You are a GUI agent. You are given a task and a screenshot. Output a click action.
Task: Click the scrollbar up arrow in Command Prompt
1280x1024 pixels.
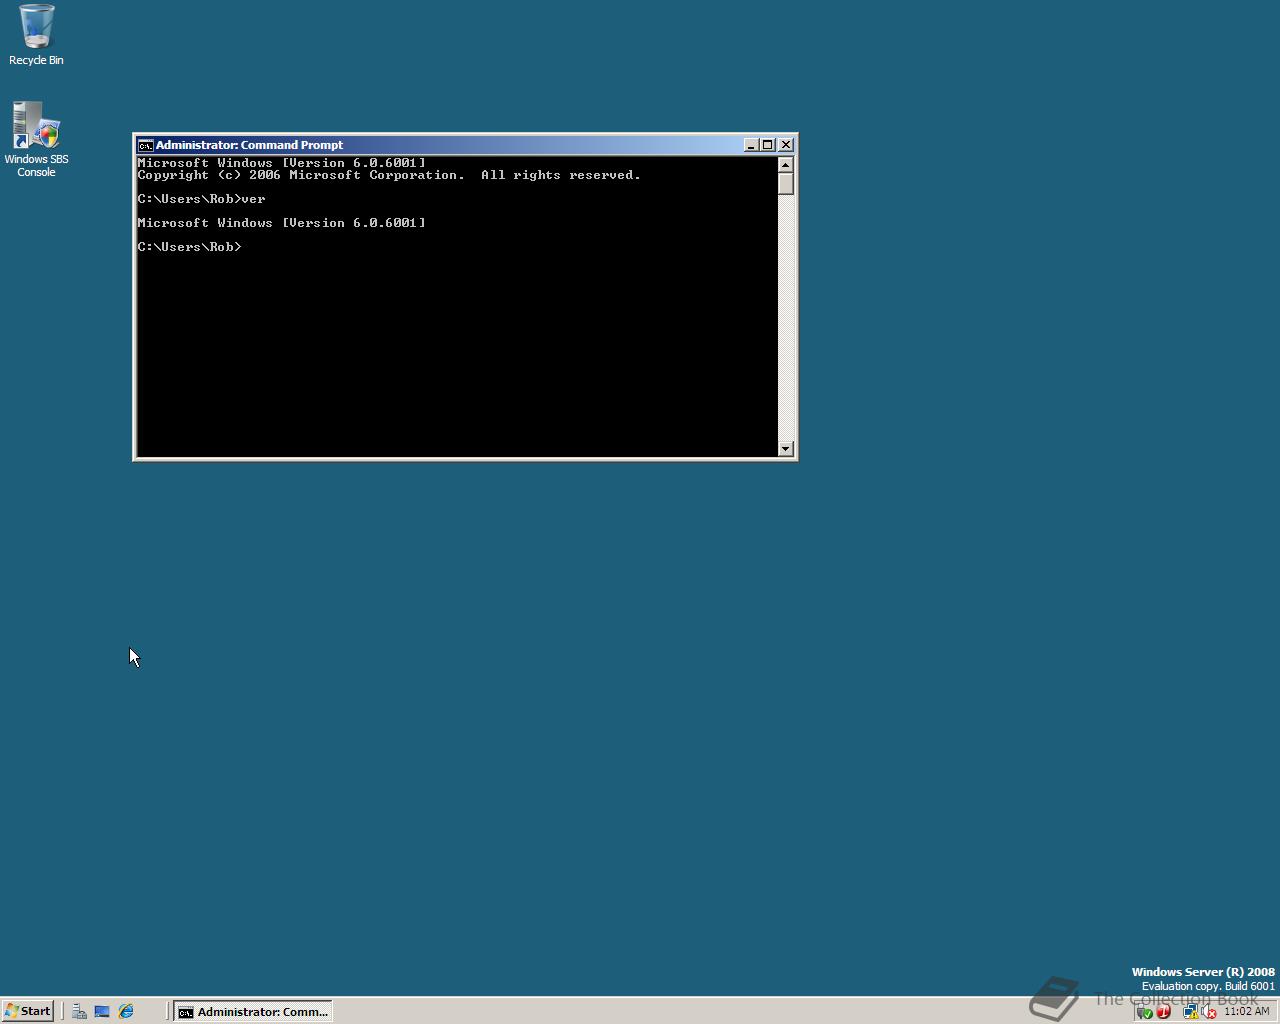pos(786,165)
